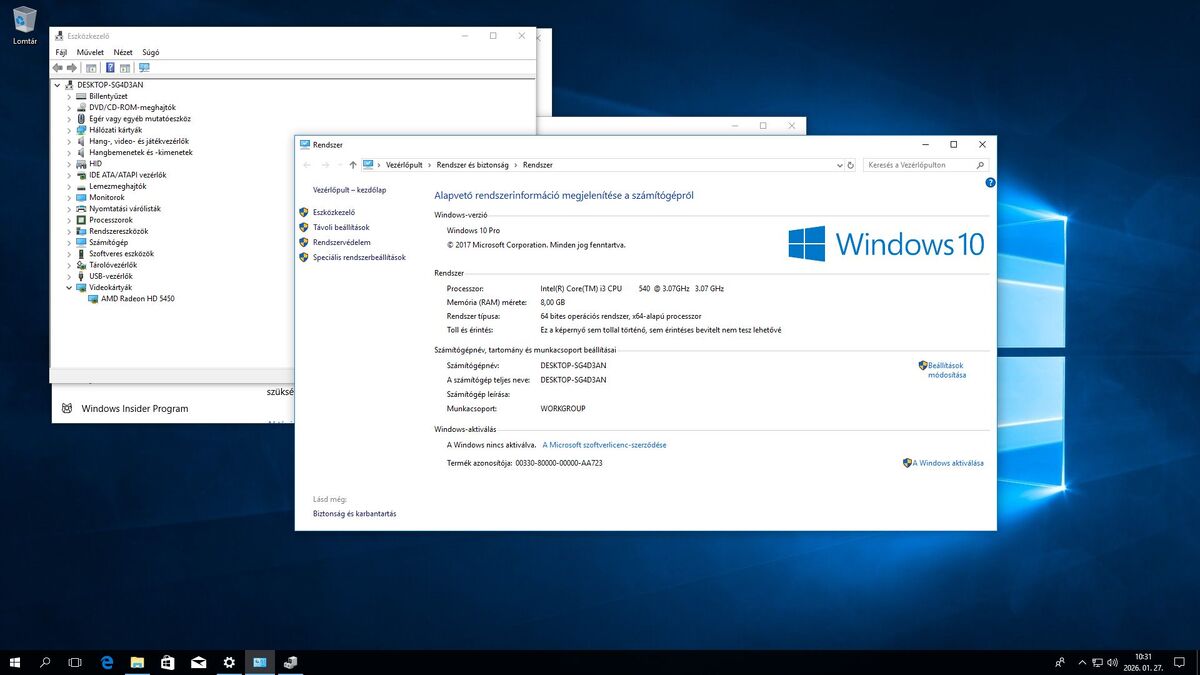Click the Back arrow in Eszközkezelő toolbar
This screenshot has width=1200, height=675.
point(58,68)
